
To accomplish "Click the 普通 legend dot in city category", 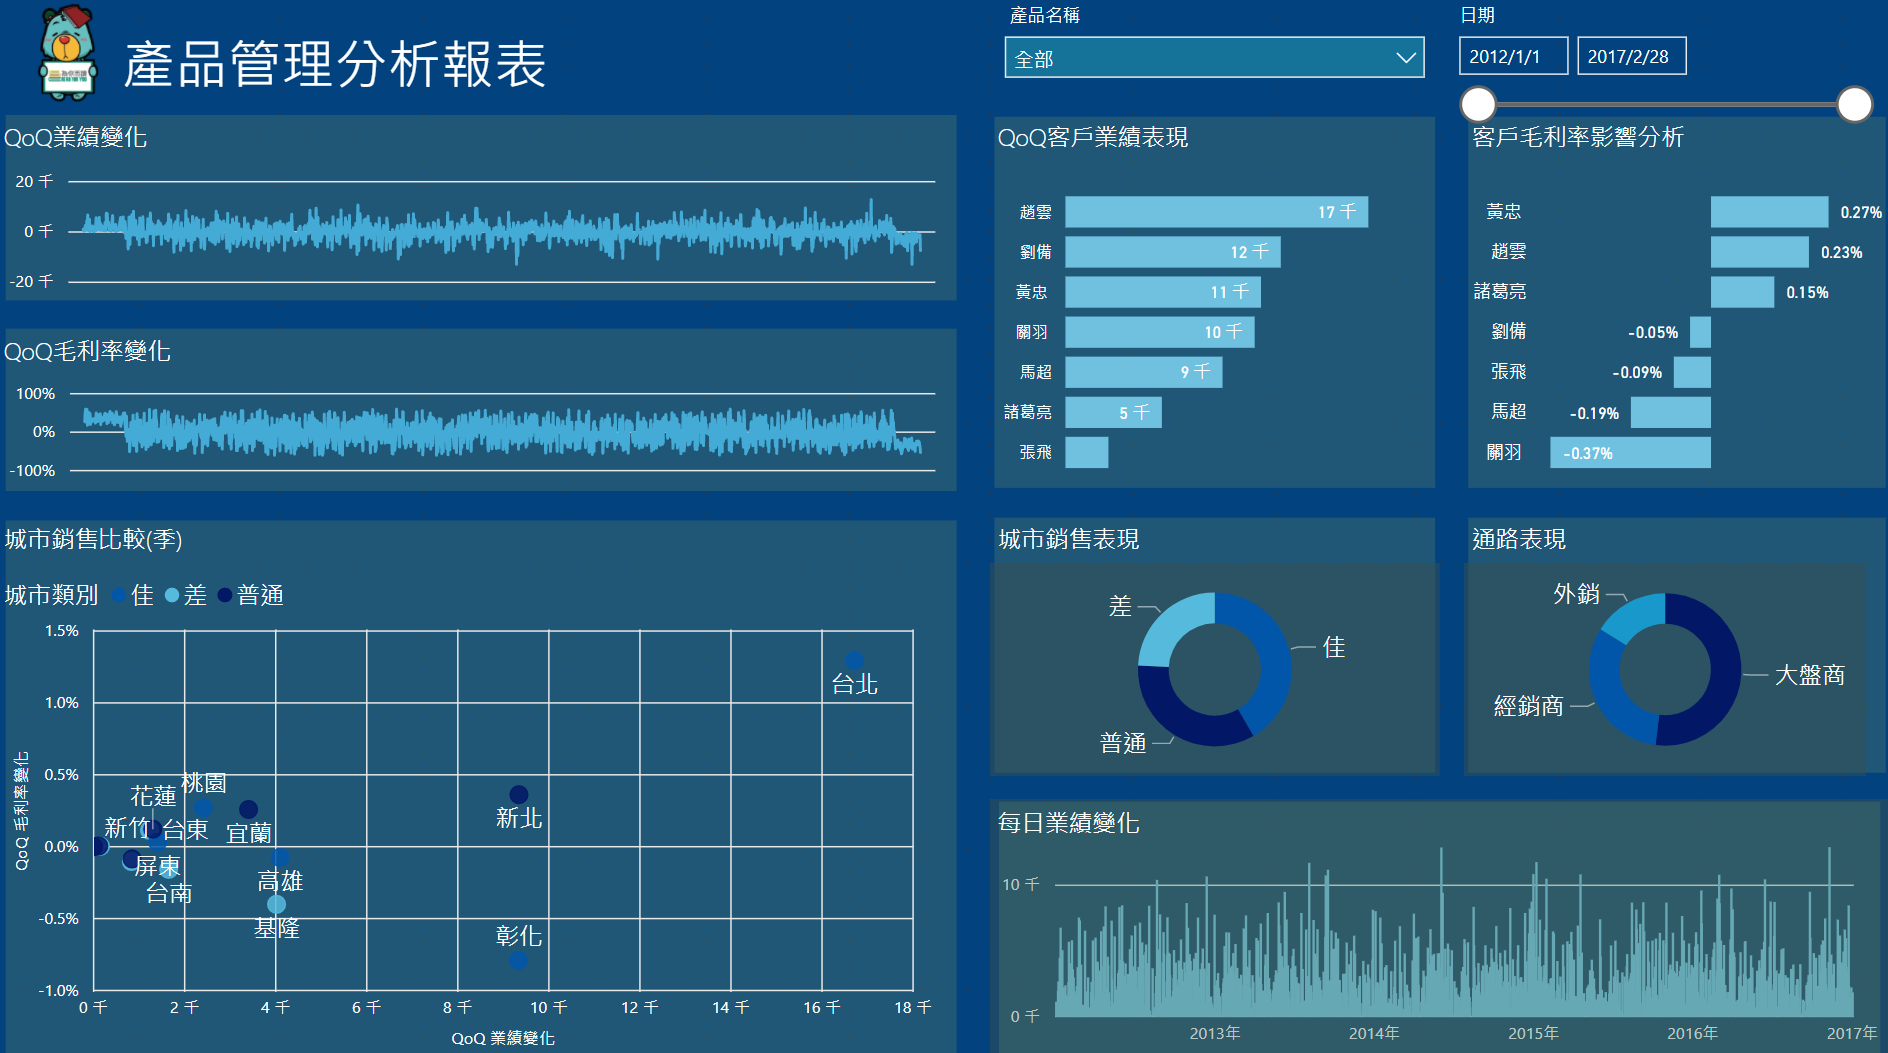I will [225, 596].
